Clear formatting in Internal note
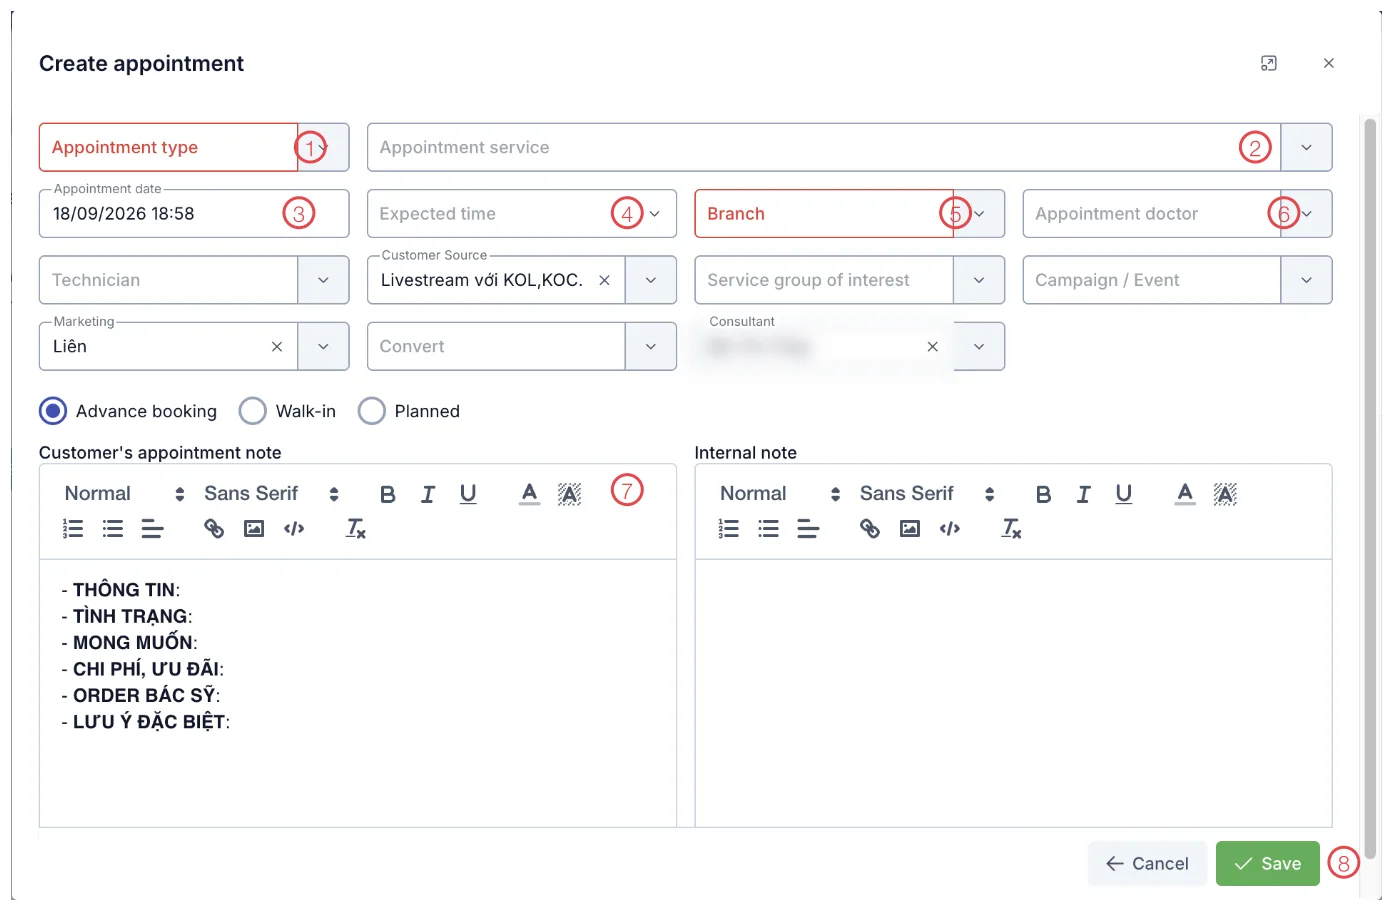Screen dimensions: 1393x911 point(1012,529)
